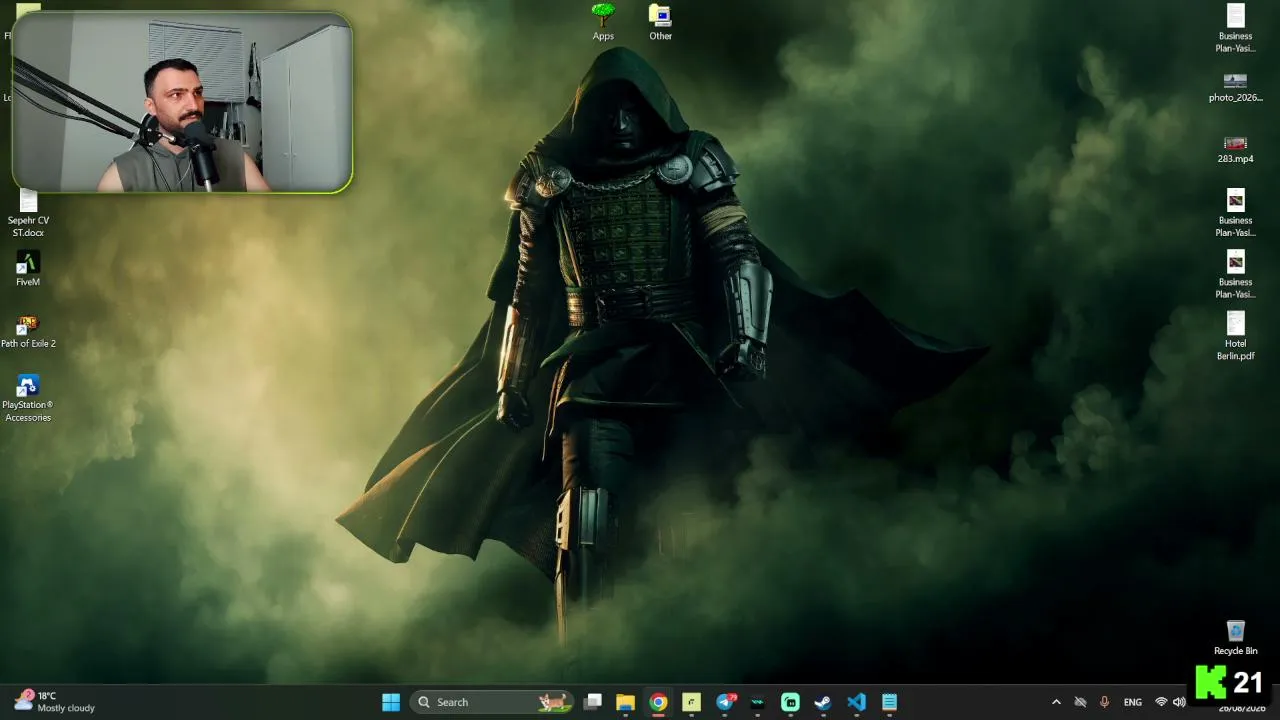Image resolution: width=1280 pixels, height=720 pixels.
Task: Launch Visual Studio Code from the taskbar
Action: pyautogui.click(x=856, y=702)
